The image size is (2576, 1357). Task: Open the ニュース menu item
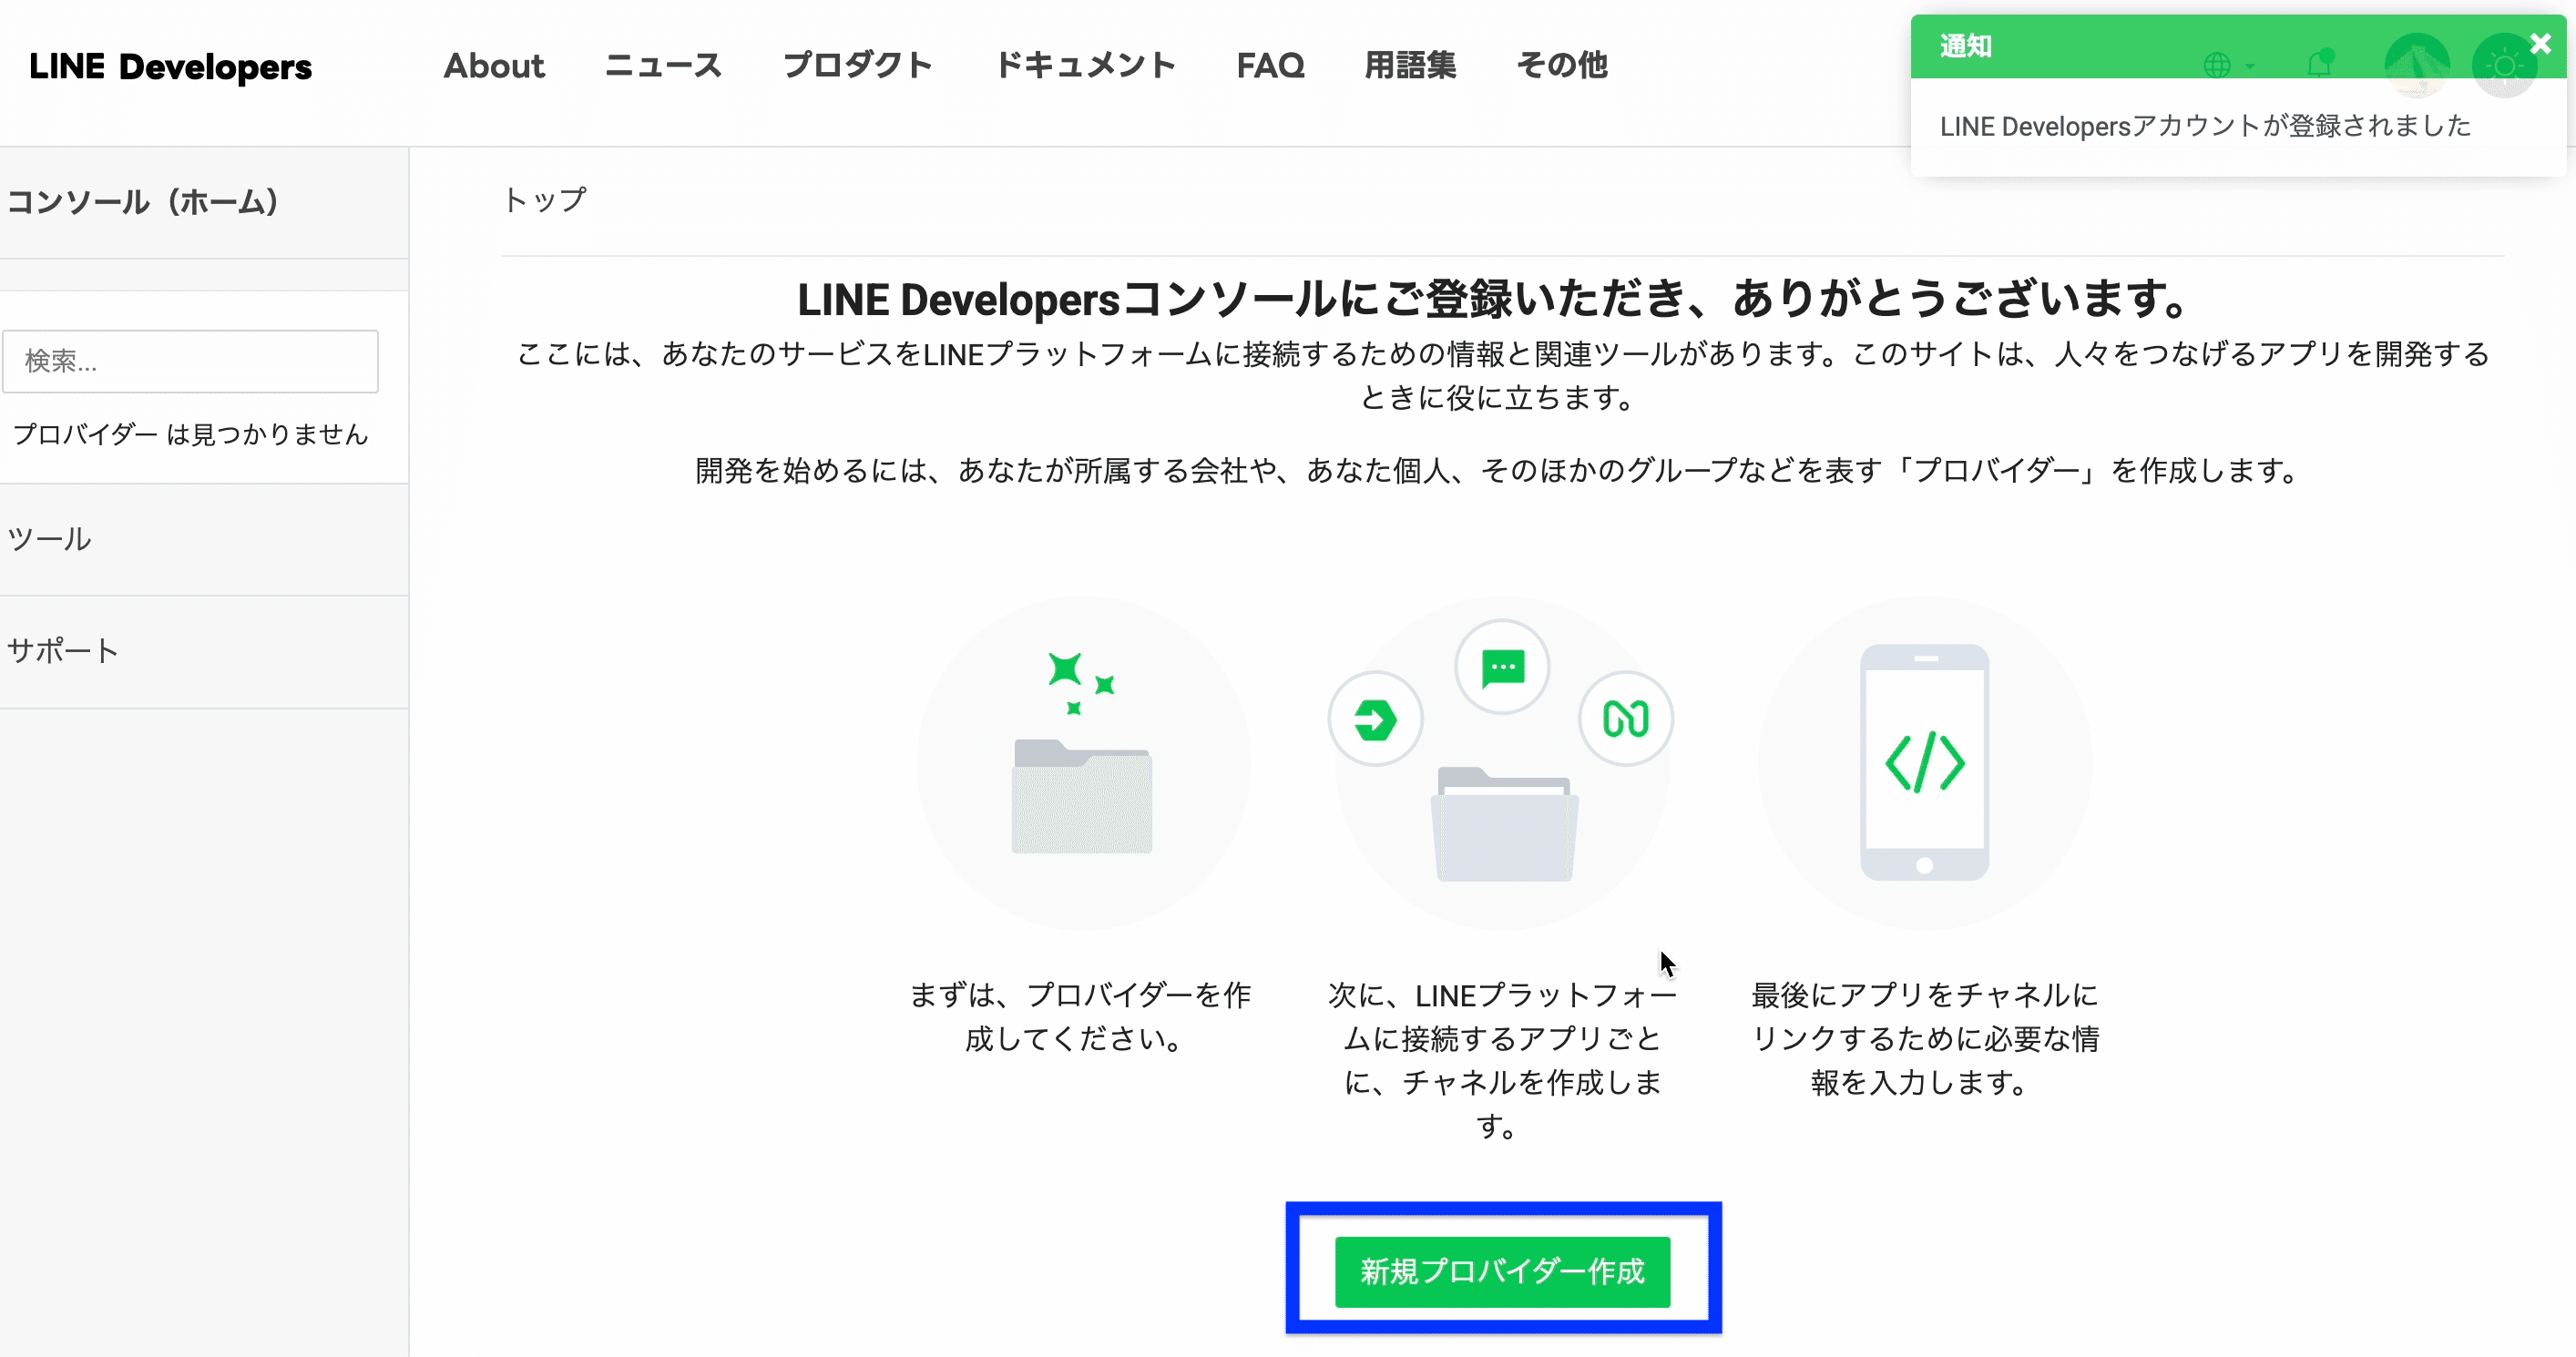click(x=663, y=66)
